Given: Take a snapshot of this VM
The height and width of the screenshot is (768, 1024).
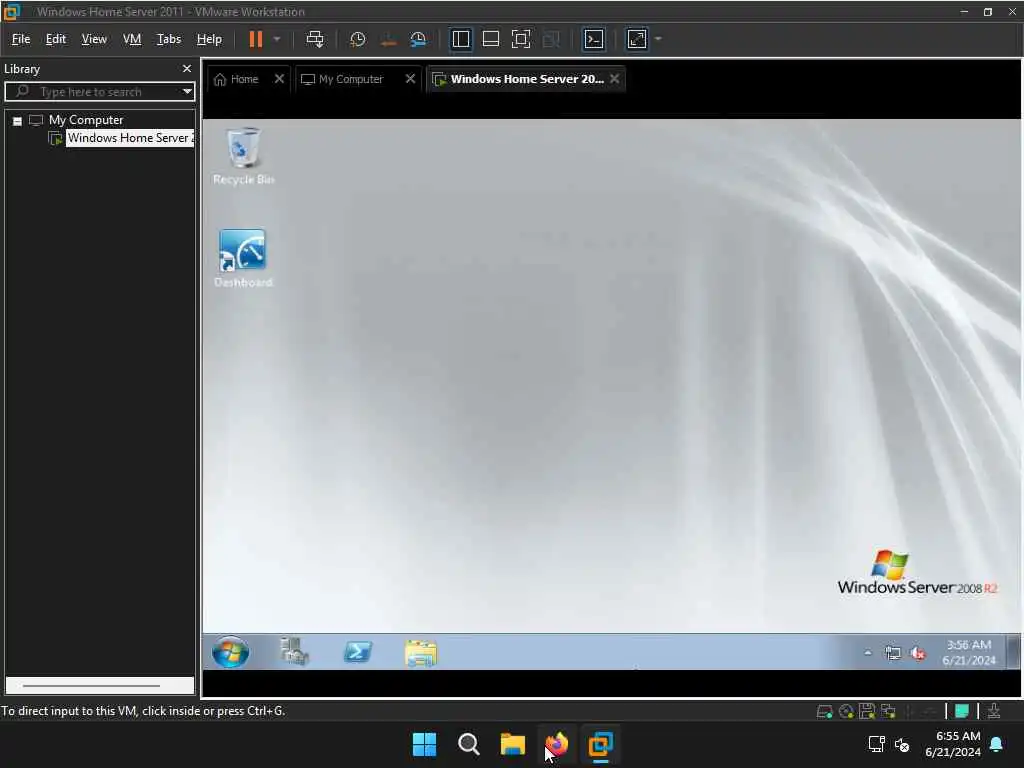Looking at the screenshot, I should pos(357,39).
